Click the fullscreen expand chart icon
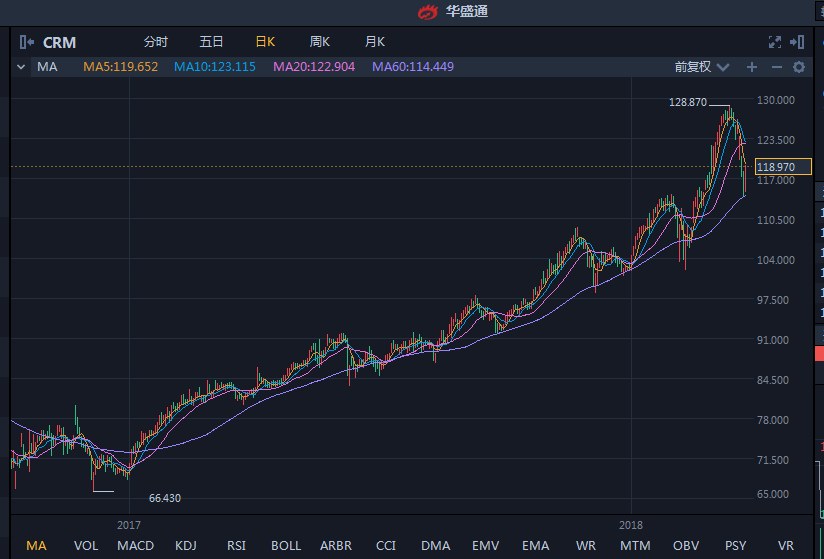 click(774, 42)
